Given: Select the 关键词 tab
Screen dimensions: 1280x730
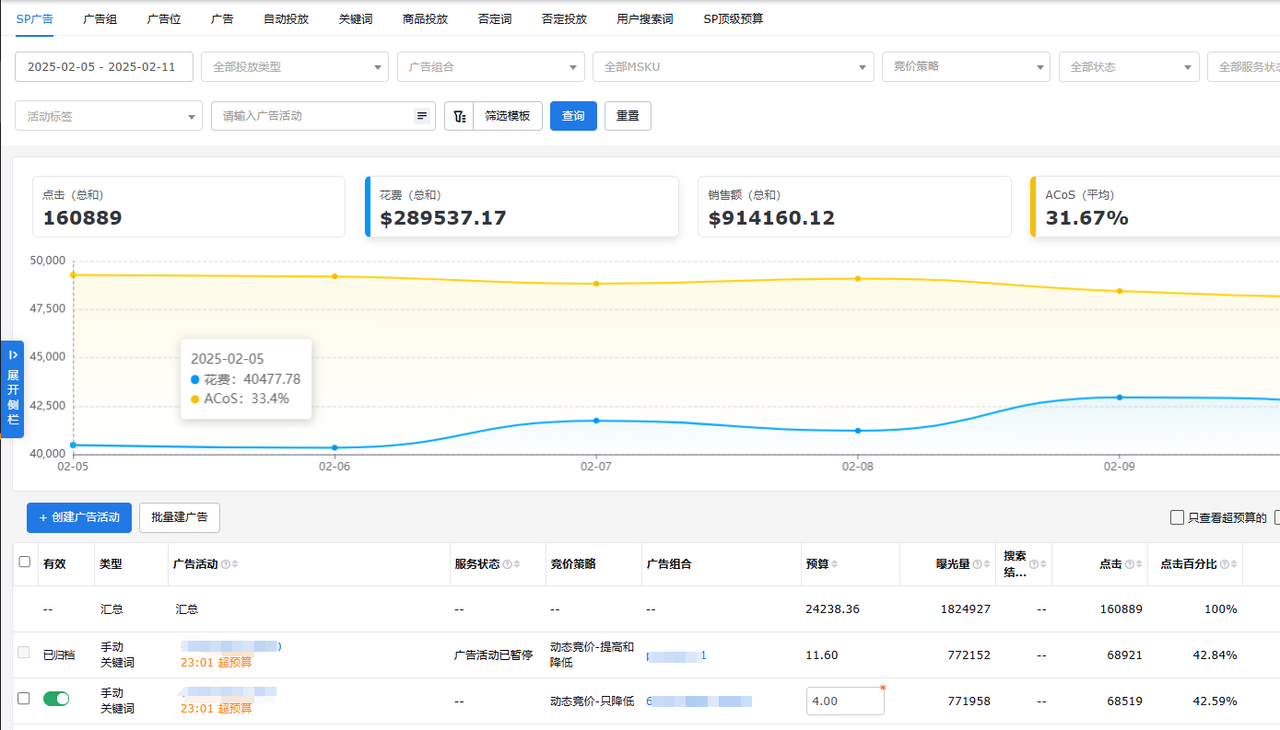Looking at the screenshot, I should [x=355, y=19].
